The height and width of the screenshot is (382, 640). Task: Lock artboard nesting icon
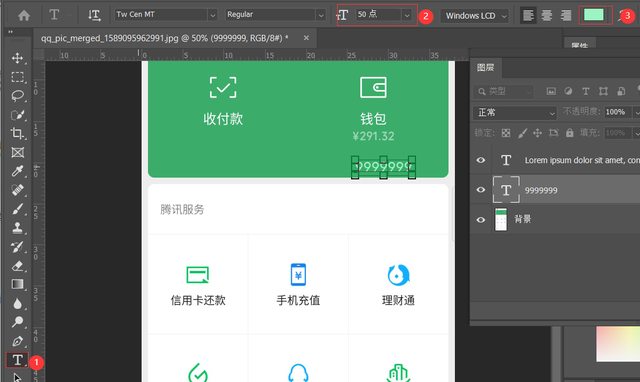click(553, 133)
